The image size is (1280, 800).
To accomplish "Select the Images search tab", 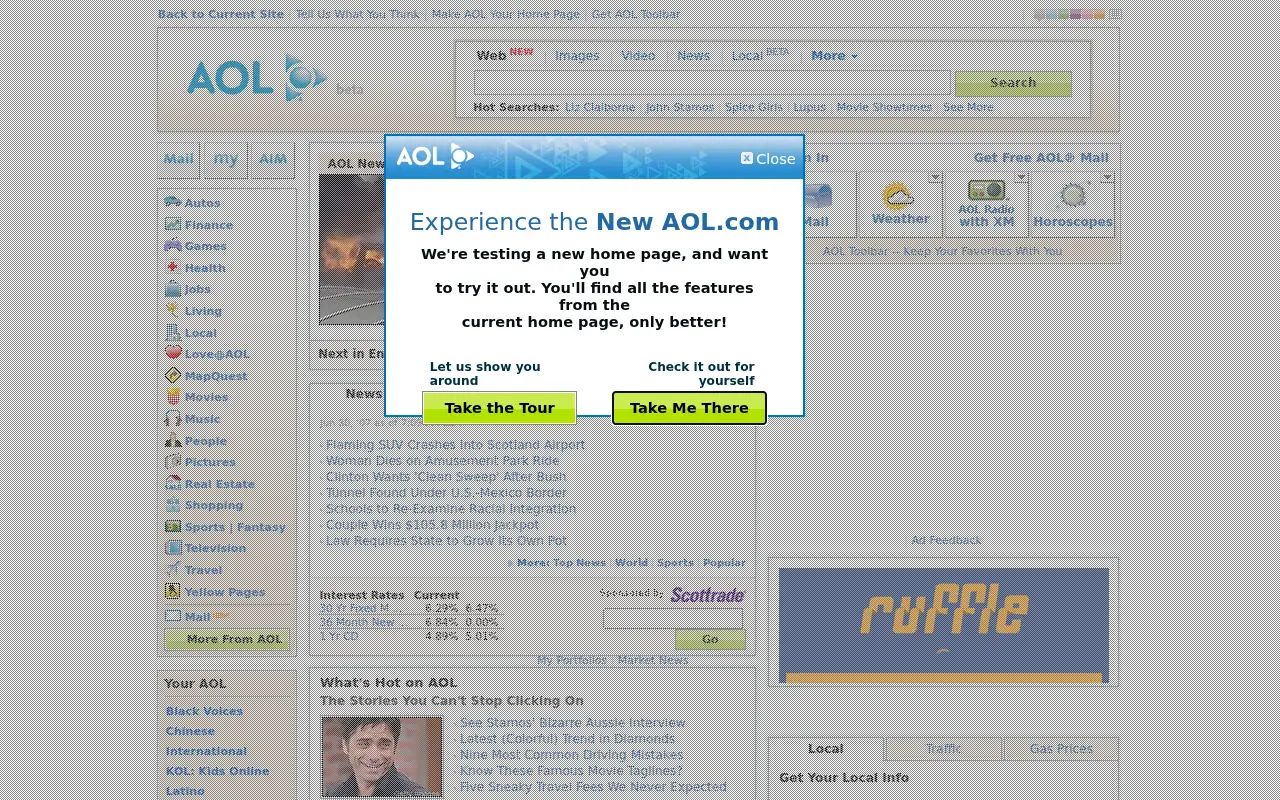I will 577,56.
